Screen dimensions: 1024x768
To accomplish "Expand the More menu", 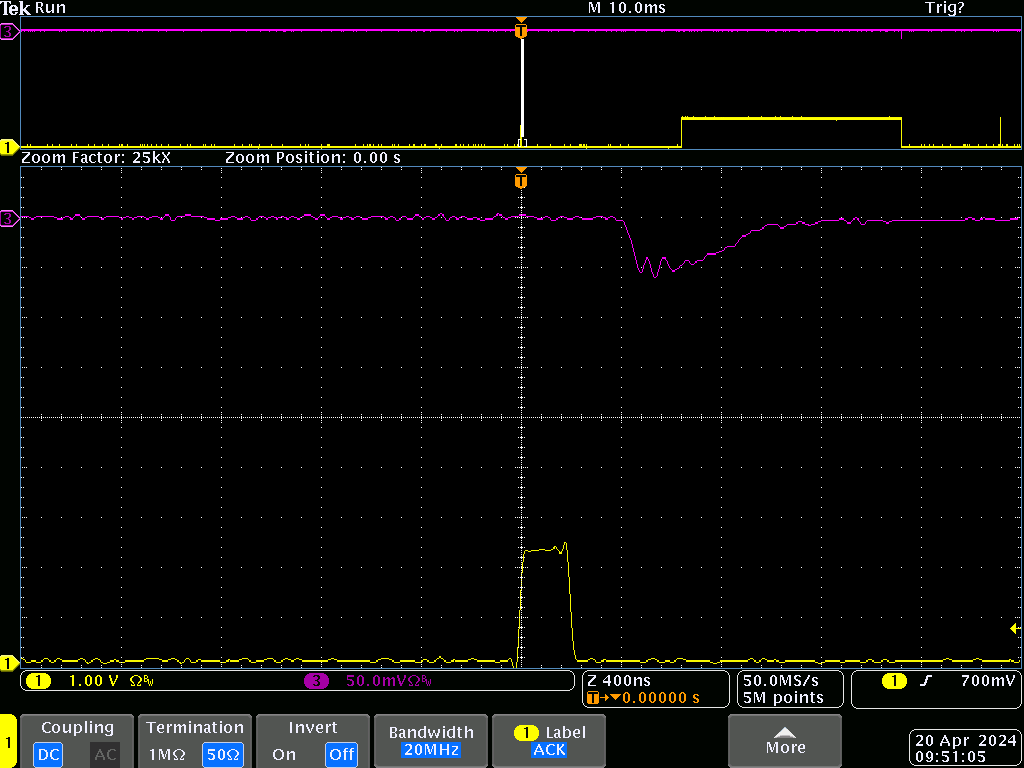I will 785,740.
